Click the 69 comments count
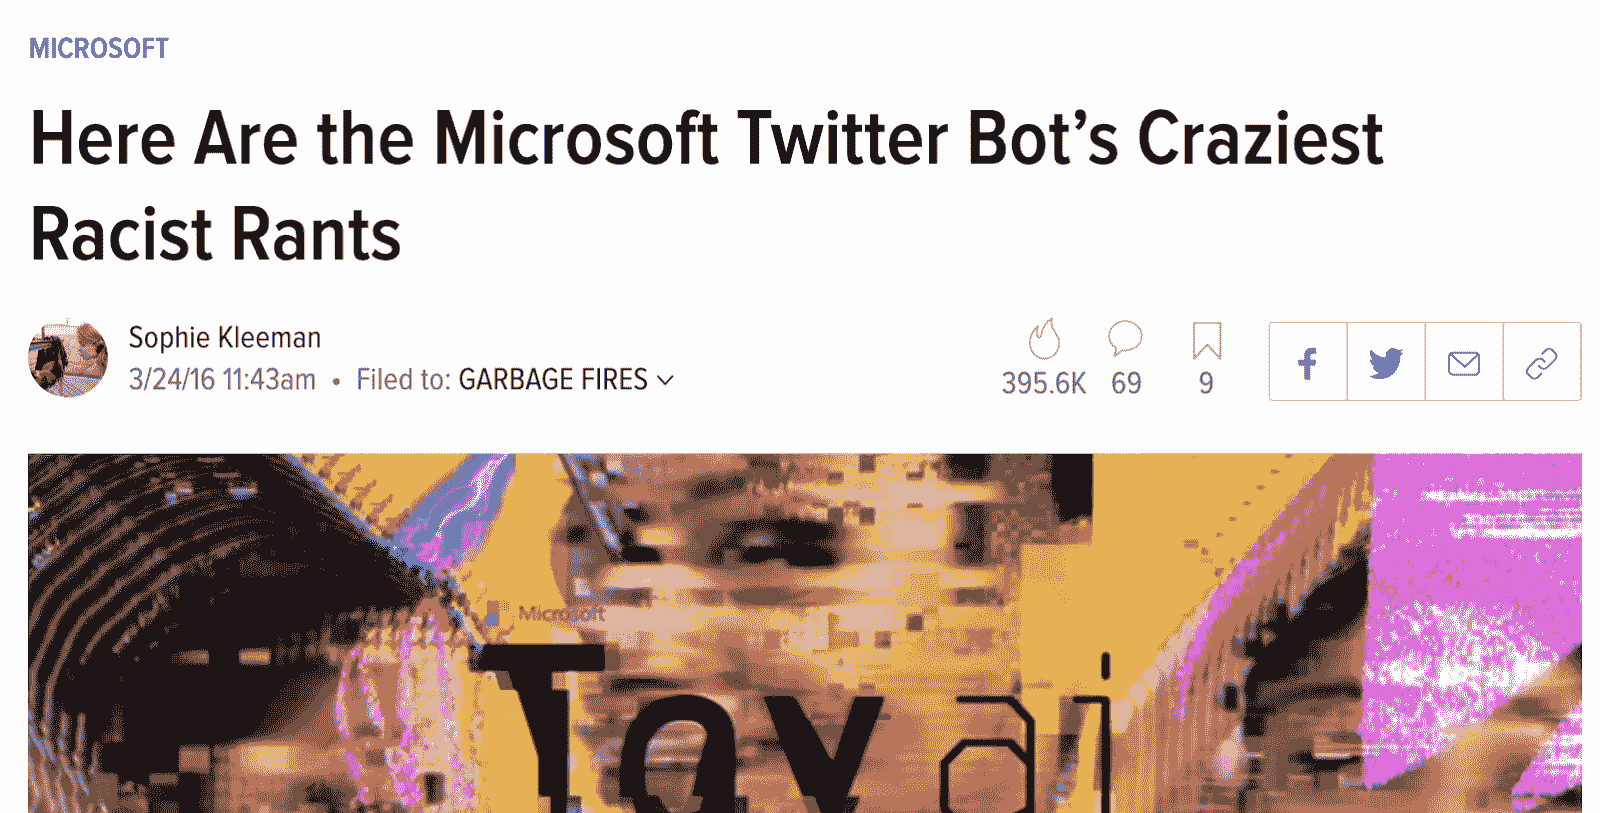1600x813 pixels. (x=1126, y=383)
